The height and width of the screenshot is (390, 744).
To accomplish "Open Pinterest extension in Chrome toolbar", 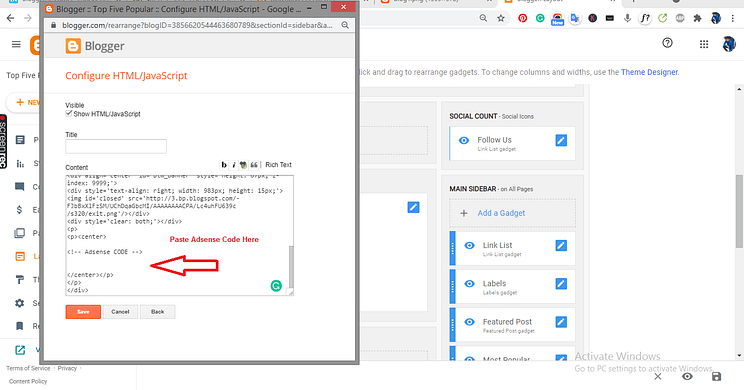I will [x=522, y=19].
